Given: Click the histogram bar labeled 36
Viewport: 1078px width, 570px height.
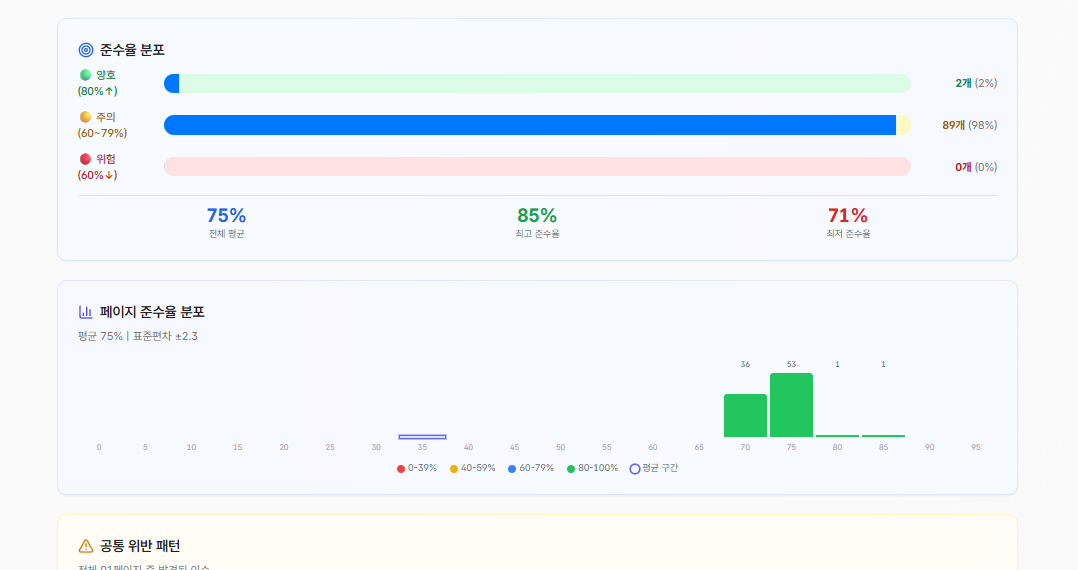Looking at the screenshot, I should [x=745, y=415].
